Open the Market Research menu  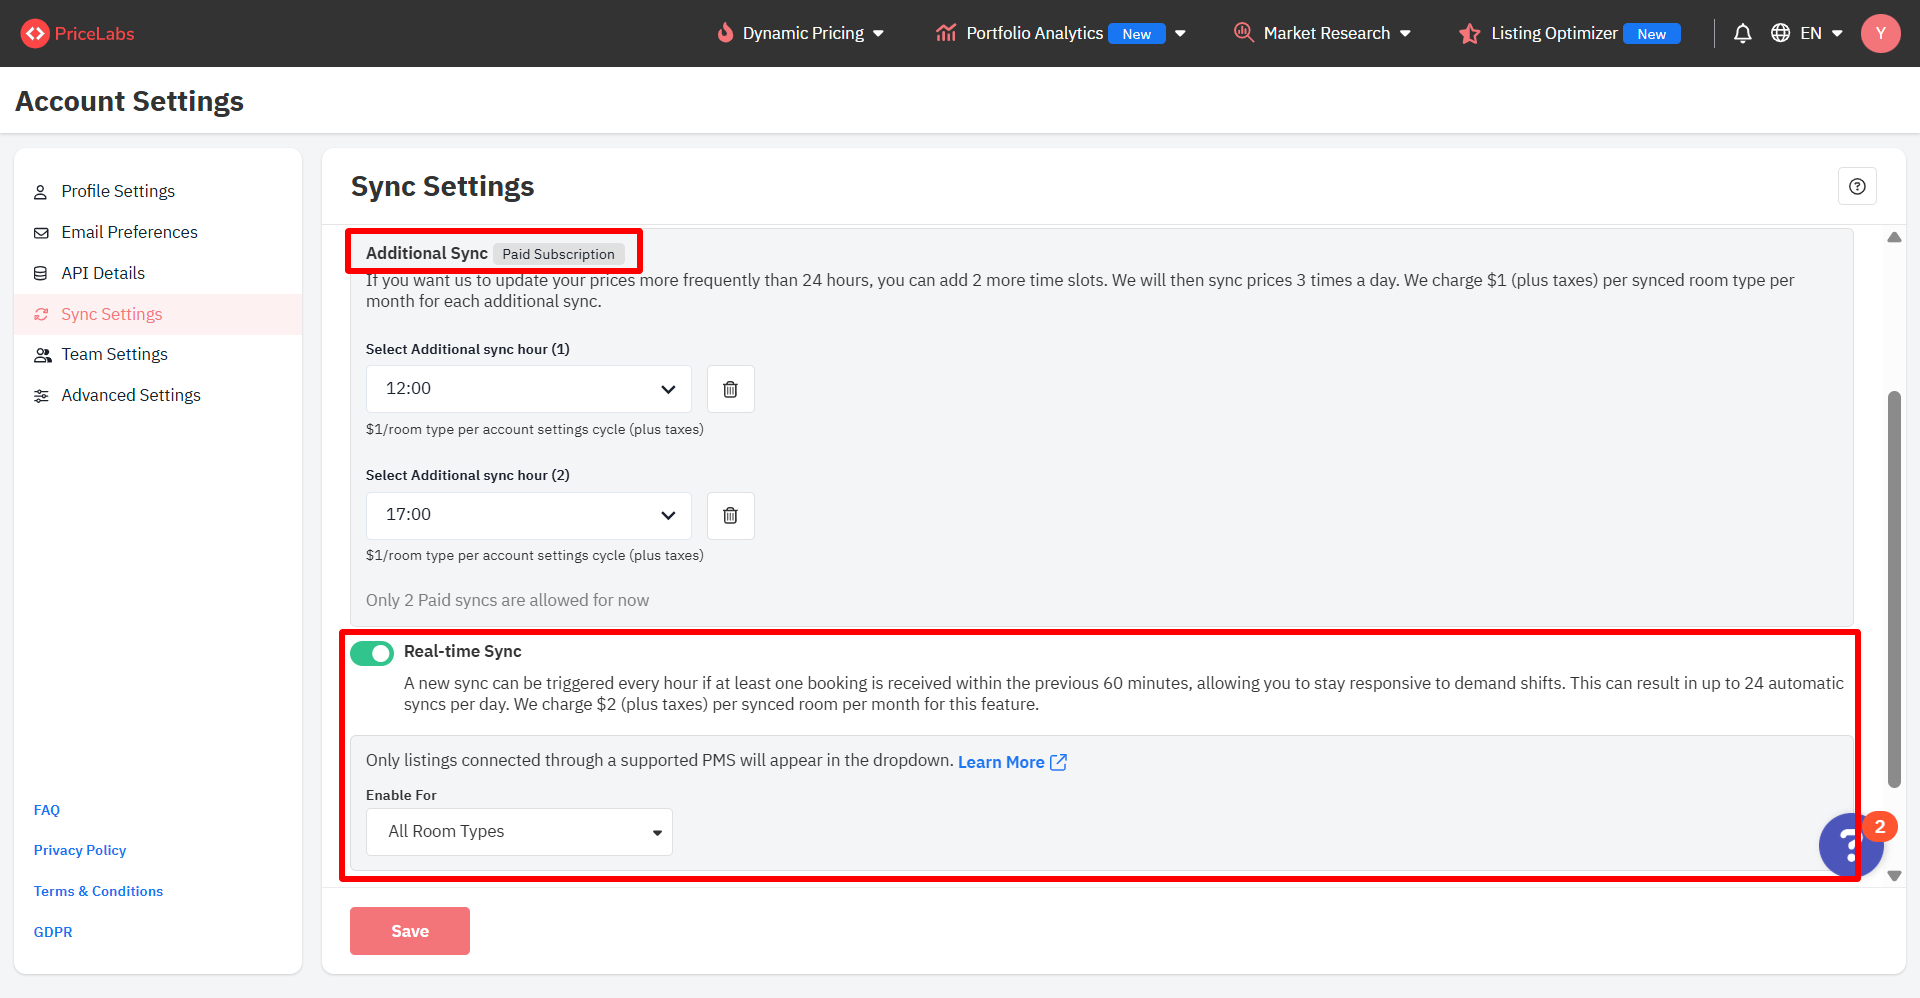pyautogui.click(x=1324, y=33)
